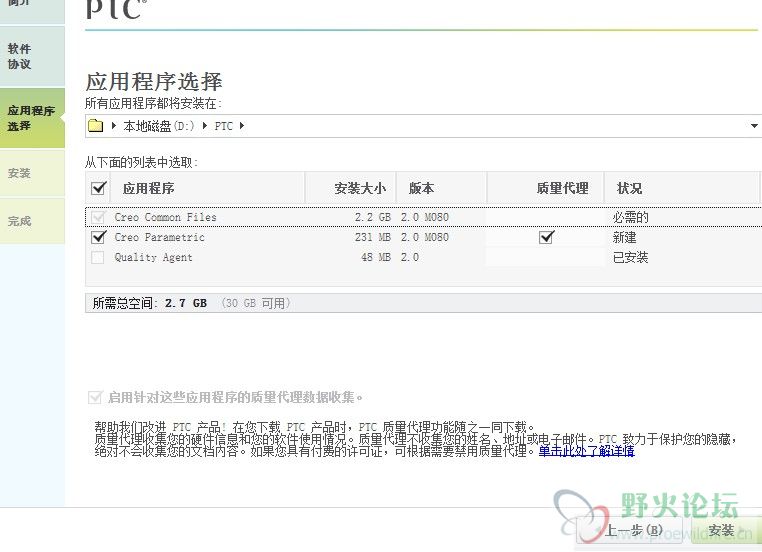
Task: Open the 软件协议 step in sidebar
Action: [32, 56]
